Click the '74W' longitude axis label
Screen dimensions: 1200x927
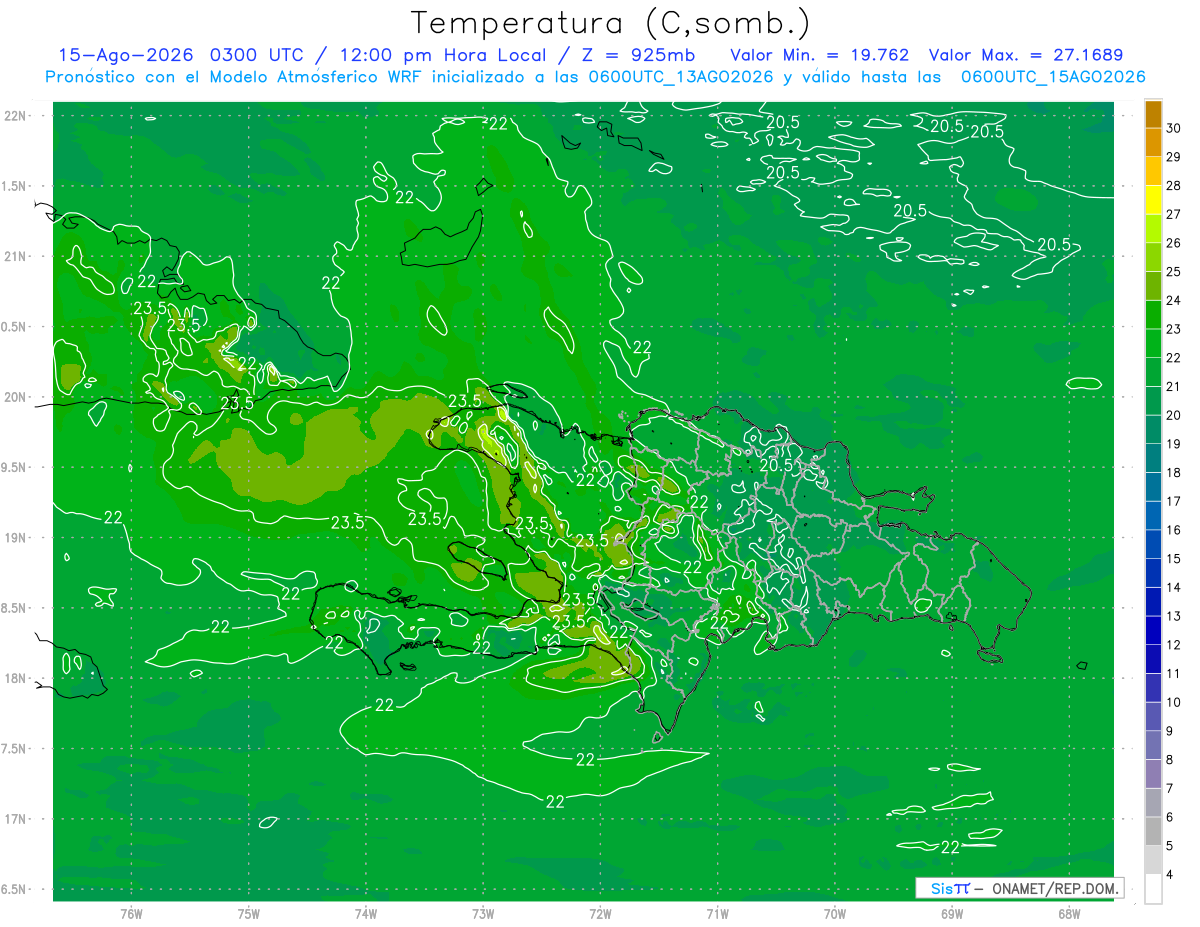tap(366, 914)
